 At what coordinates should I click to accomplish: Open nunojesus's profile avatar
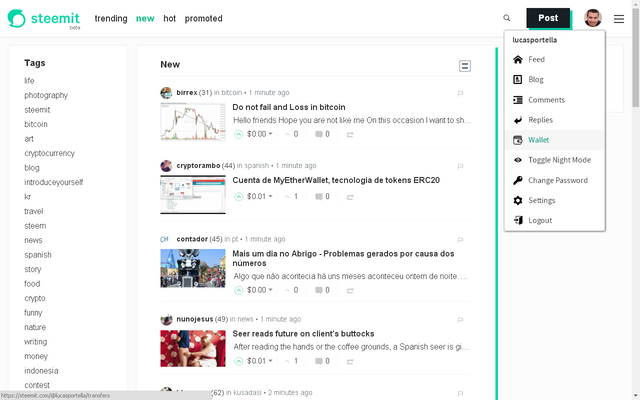(x=166, y=319)
